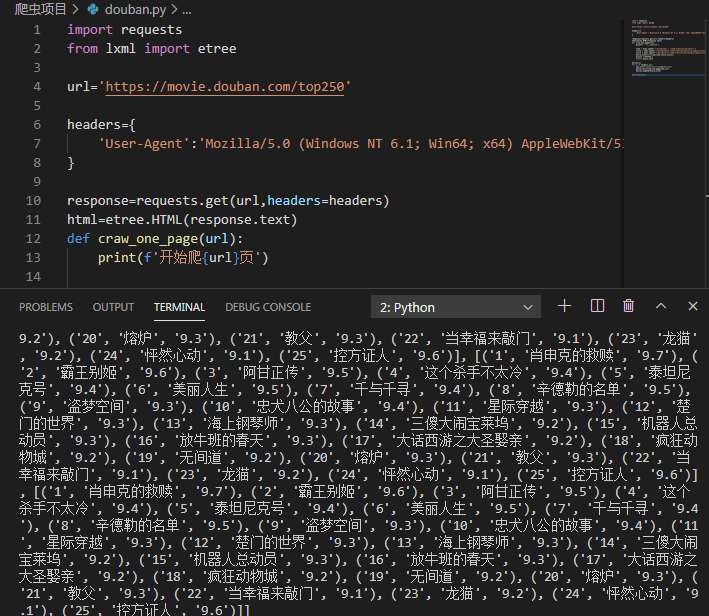Kill terminal with trash icon

(x=629, y=306)
